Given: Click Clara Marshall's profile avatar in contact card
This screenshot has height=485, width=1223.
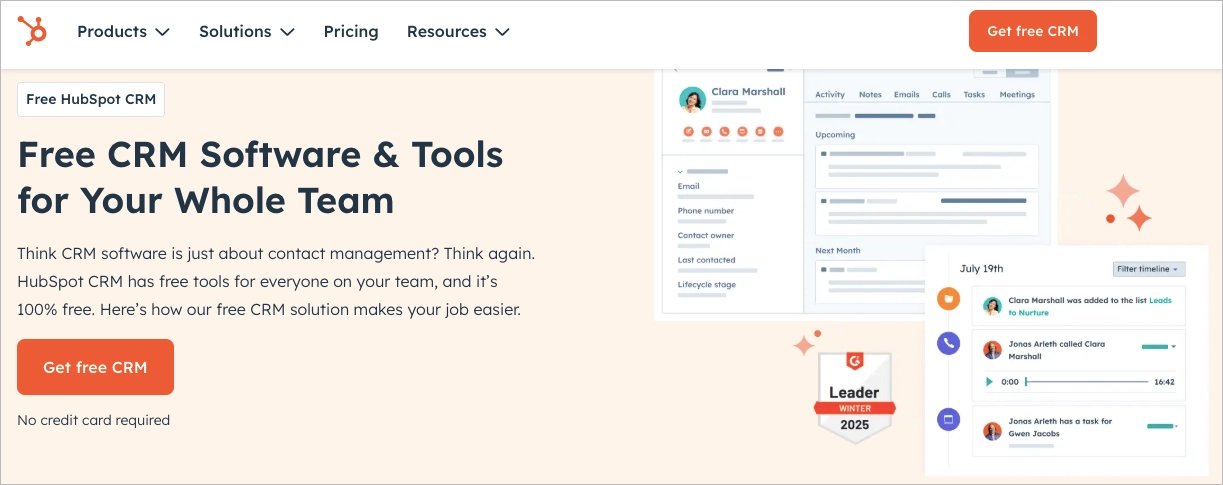Looking at the screenshot, I should [x=692, y=100].
